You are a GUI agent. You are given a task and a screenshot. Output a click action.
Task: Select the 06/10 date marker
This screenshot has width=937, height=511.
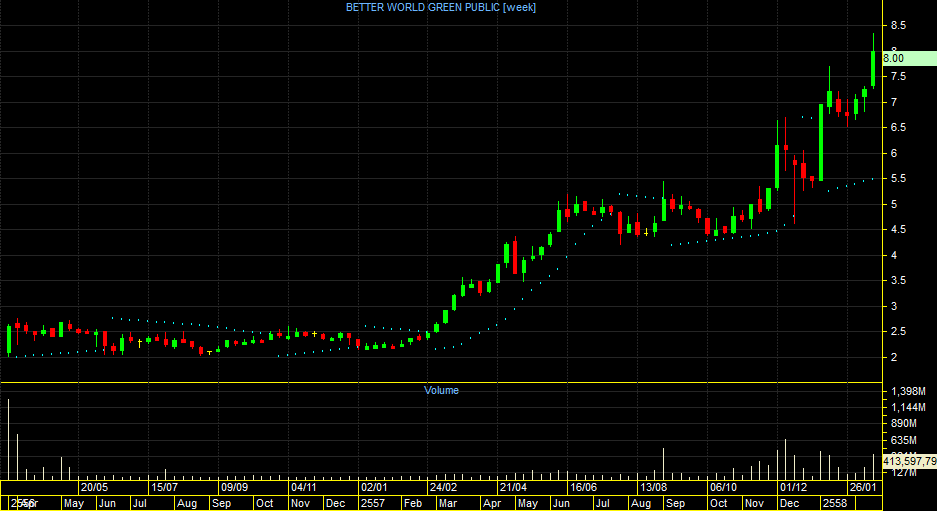pyautogui.click(x=722, y=487)
